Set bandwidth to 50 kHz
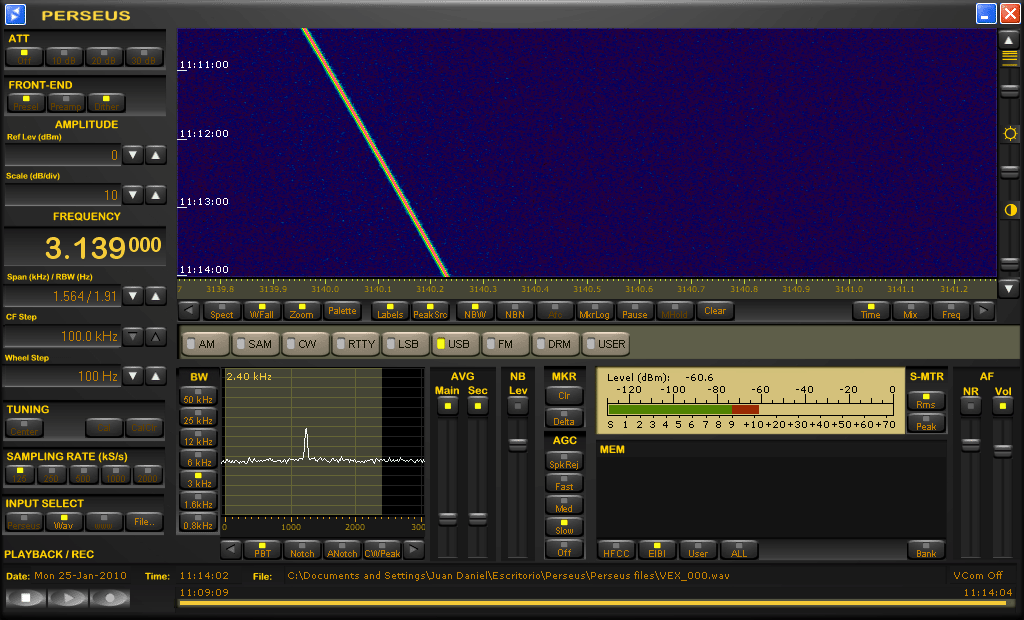Viewport: 1024px width, 620px height. point(198,396)
